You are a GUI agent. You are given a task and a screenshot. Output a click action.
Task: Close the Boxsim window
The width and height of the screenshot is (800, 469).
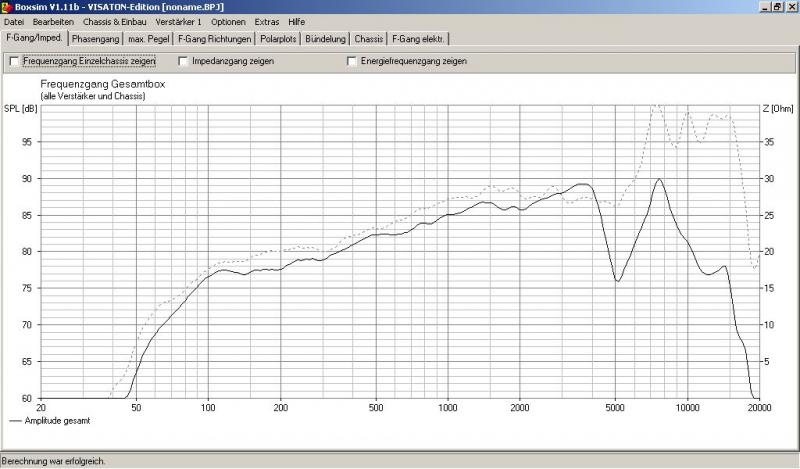791,6
